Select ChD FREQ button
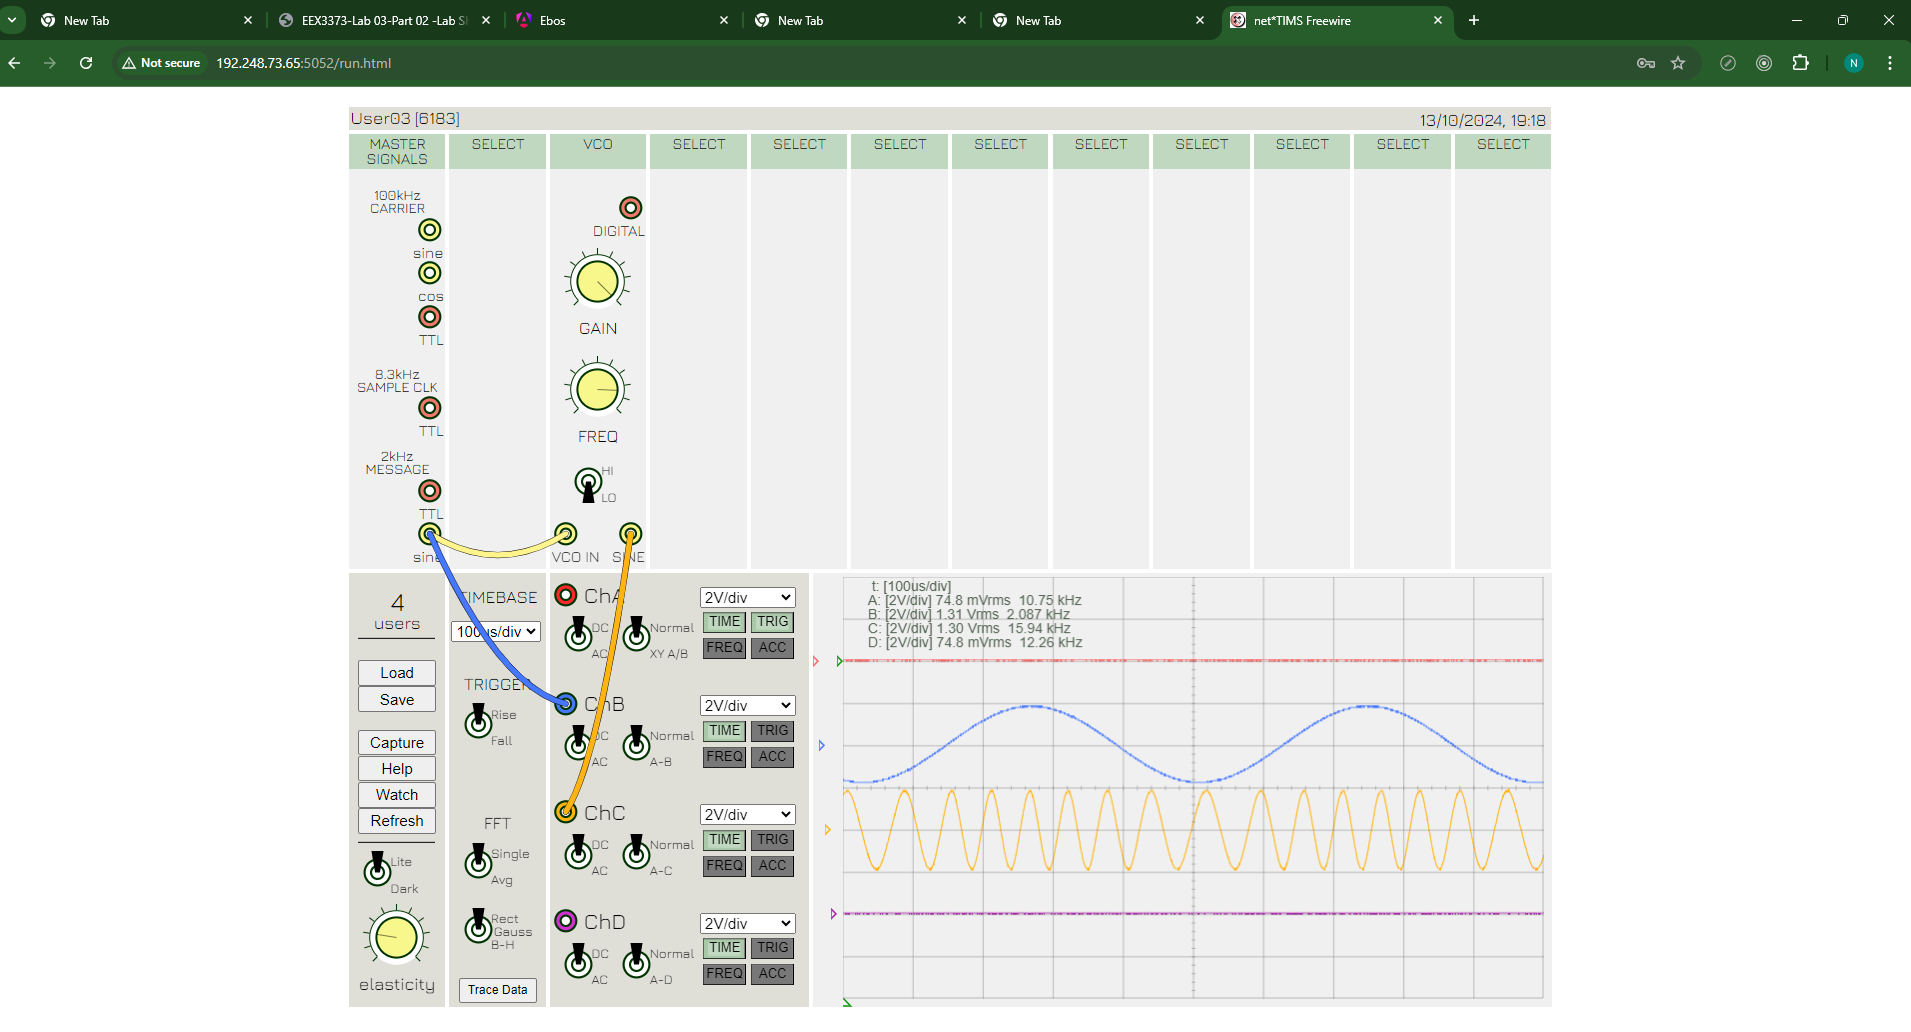 click(x=725, y=974)
